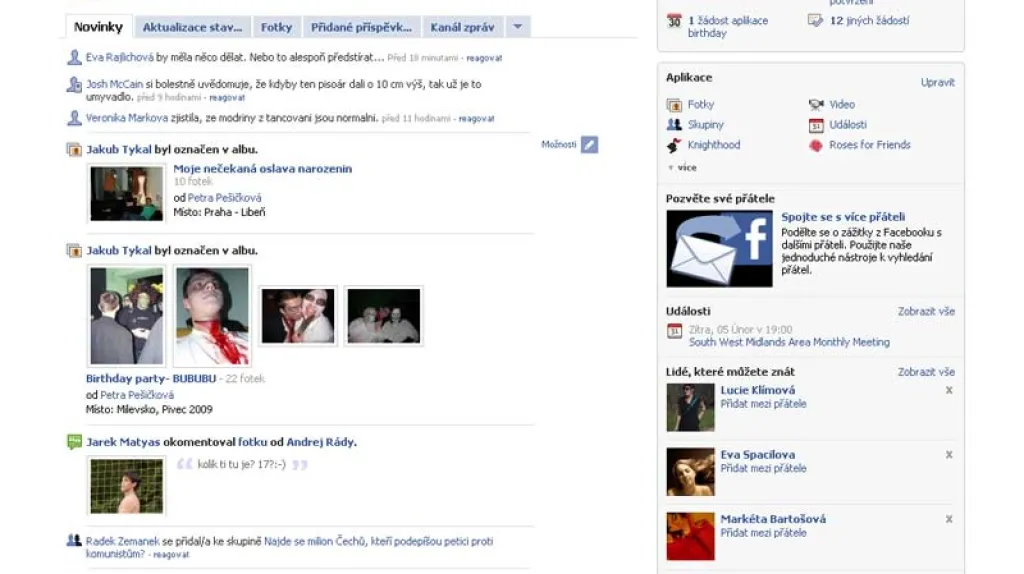Open the Birthday party- BUBUBU album link
The image size is (1024, 574).
point(151,378)
